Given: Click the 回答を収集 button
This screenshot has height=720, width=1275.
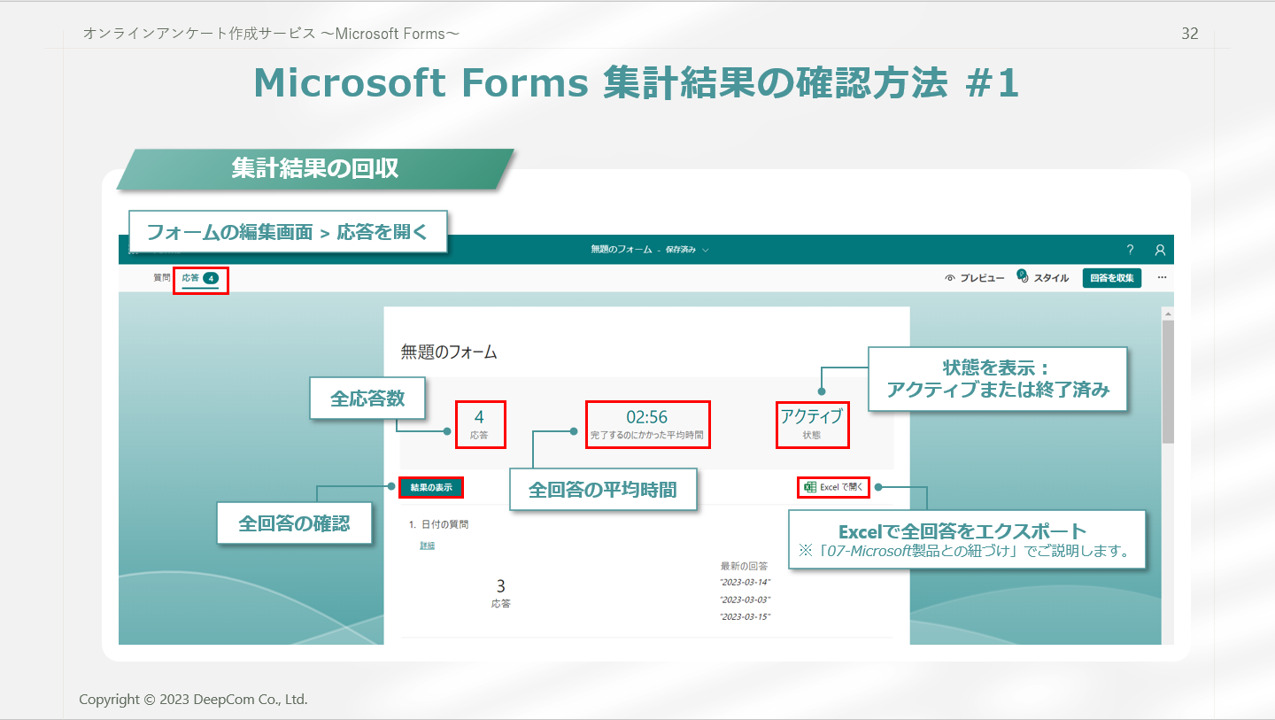Looking at the screenshot, I should coord(1111,278).
